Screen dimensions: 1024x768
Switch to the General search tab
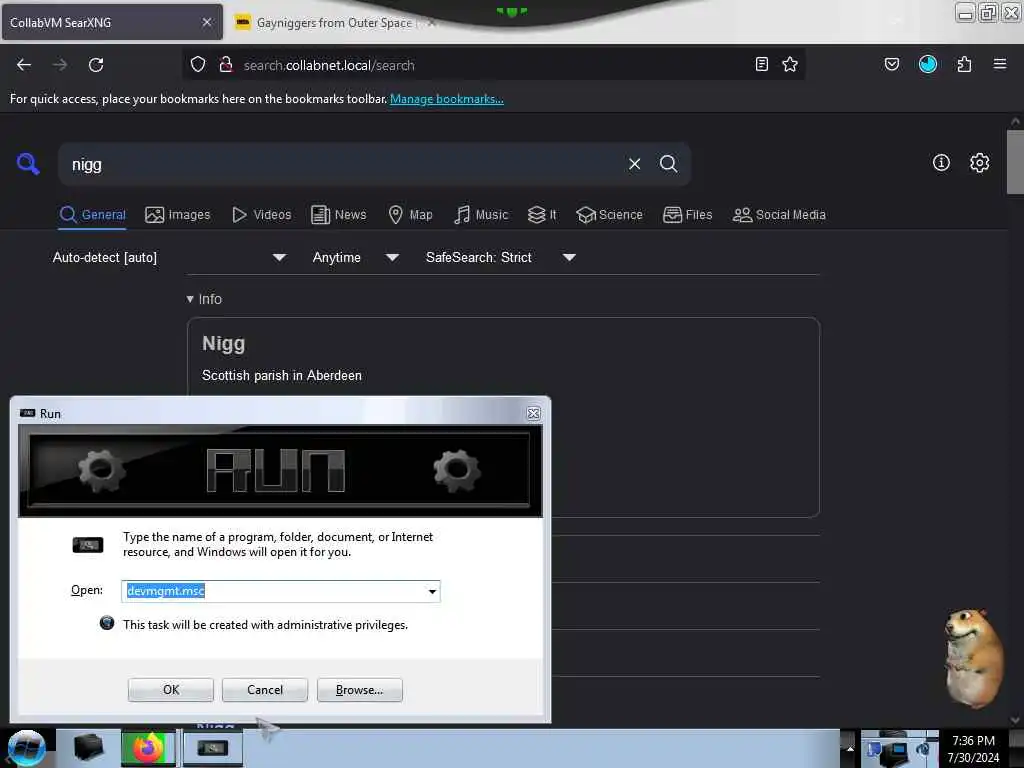point(92,215)
